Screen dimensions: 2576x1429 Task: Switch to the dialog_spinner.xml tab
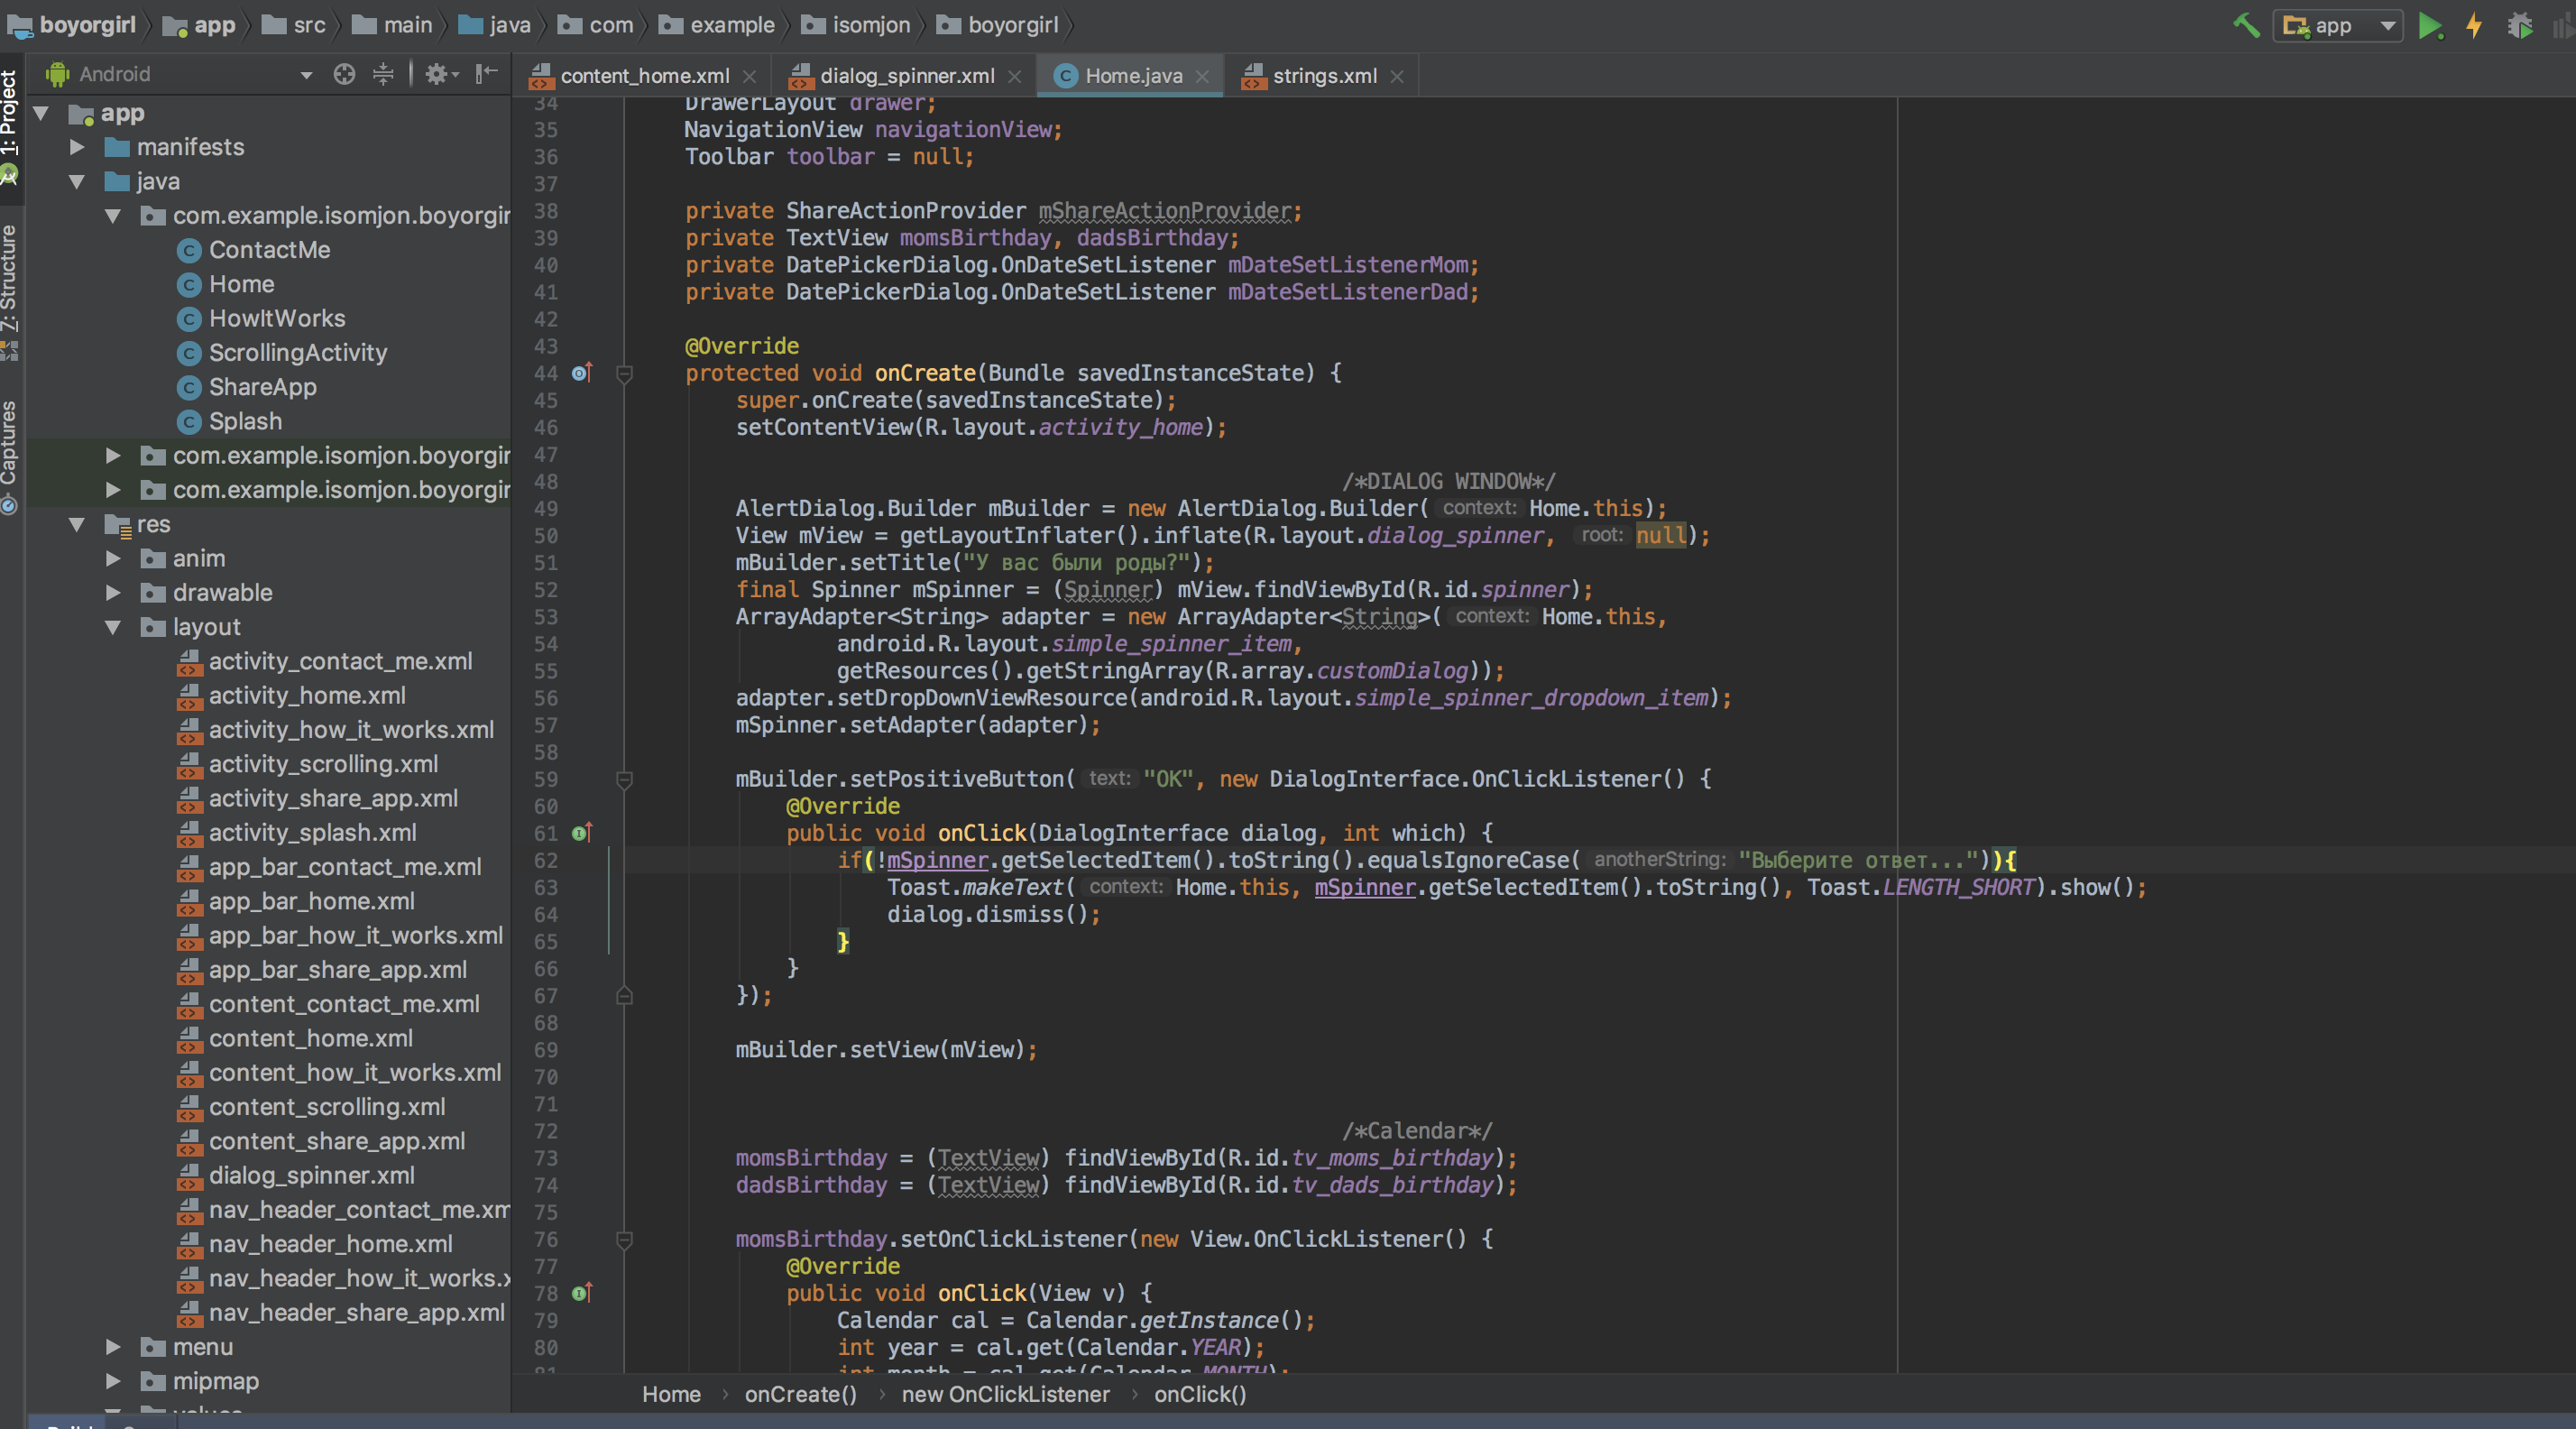[x=904, y=76]
